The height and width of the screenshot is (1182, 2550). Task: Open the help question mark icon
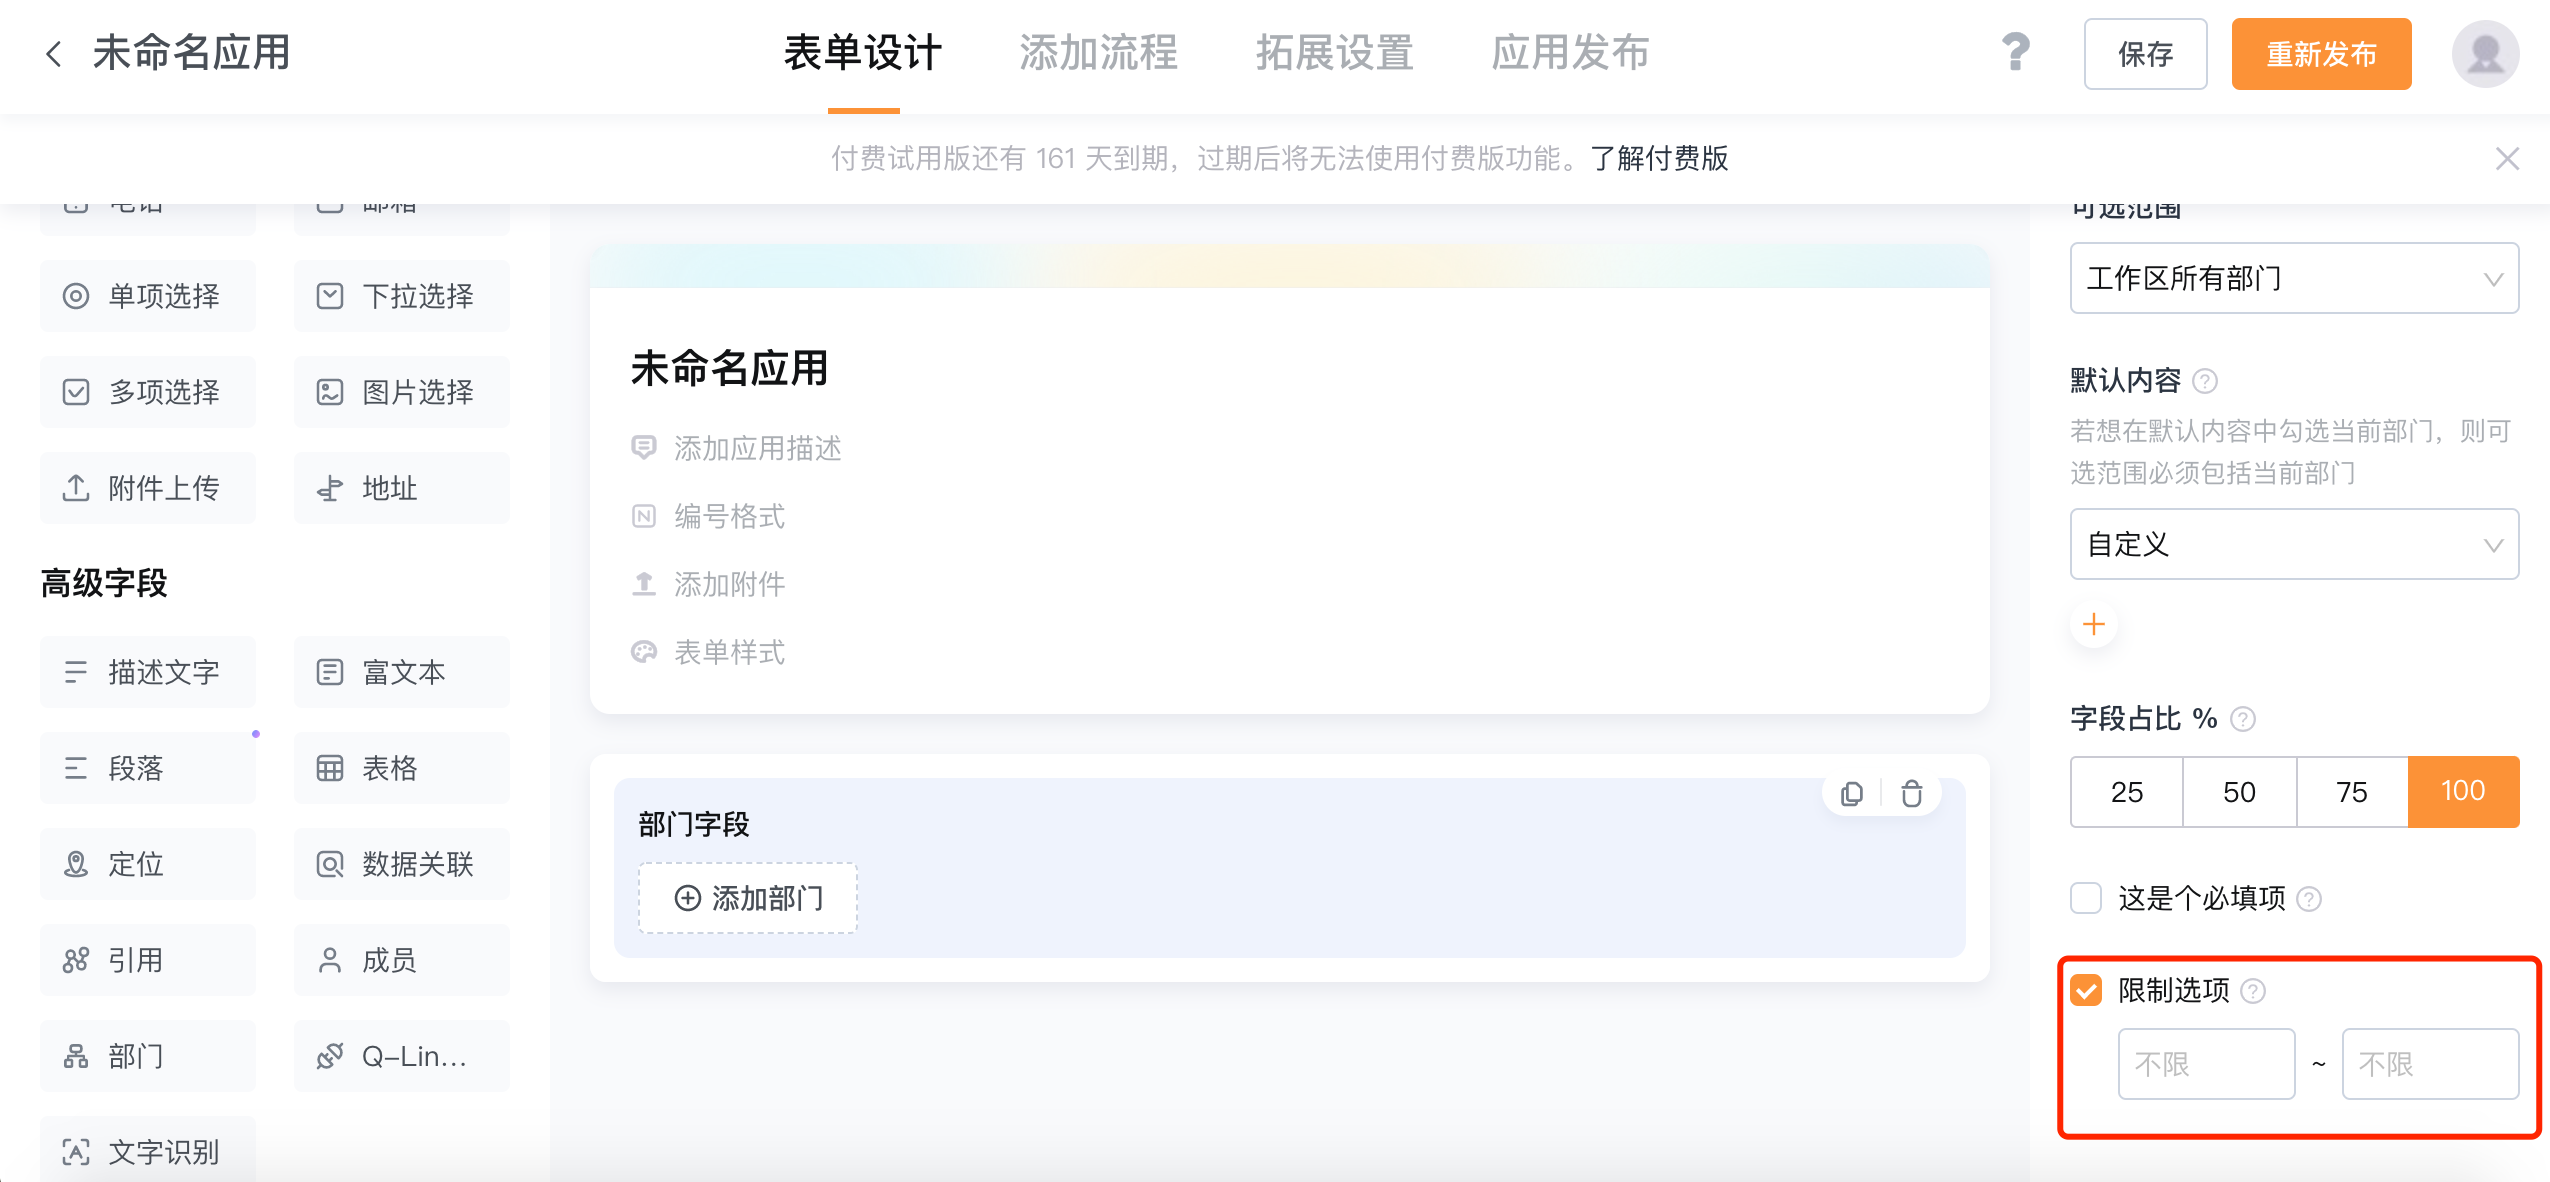[2016, 52]
